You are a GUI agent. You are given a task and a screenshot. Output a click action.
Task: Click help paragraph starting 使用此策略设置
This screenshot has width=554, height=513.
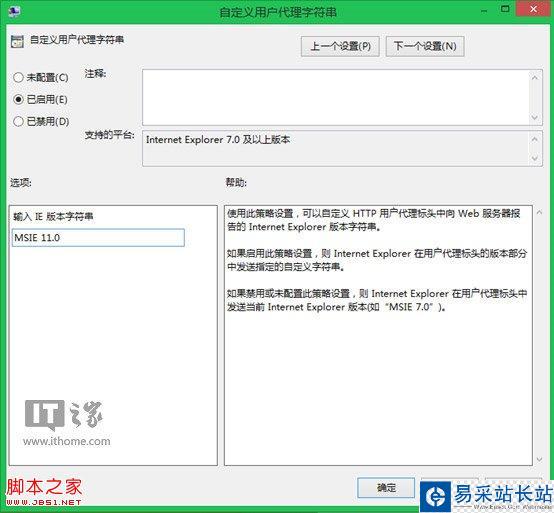click(x=373, y=220)
